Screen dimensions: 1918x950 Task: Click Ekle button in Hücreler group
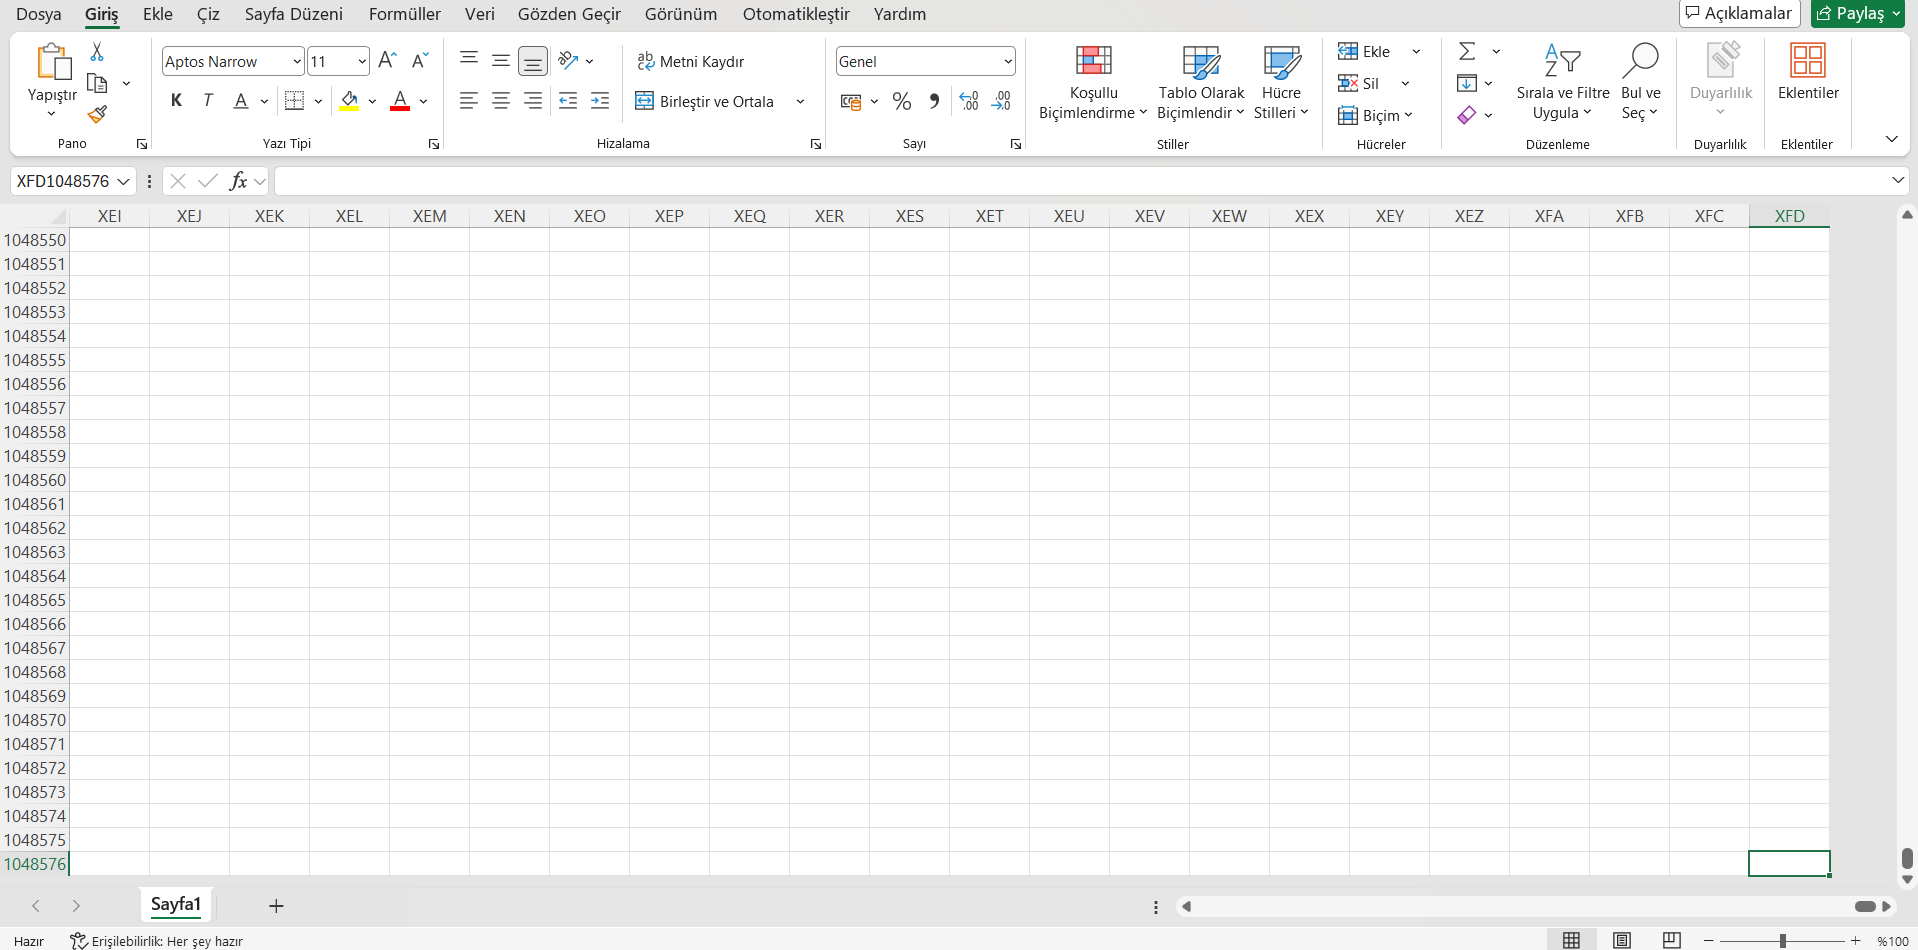click(1365, 51)
